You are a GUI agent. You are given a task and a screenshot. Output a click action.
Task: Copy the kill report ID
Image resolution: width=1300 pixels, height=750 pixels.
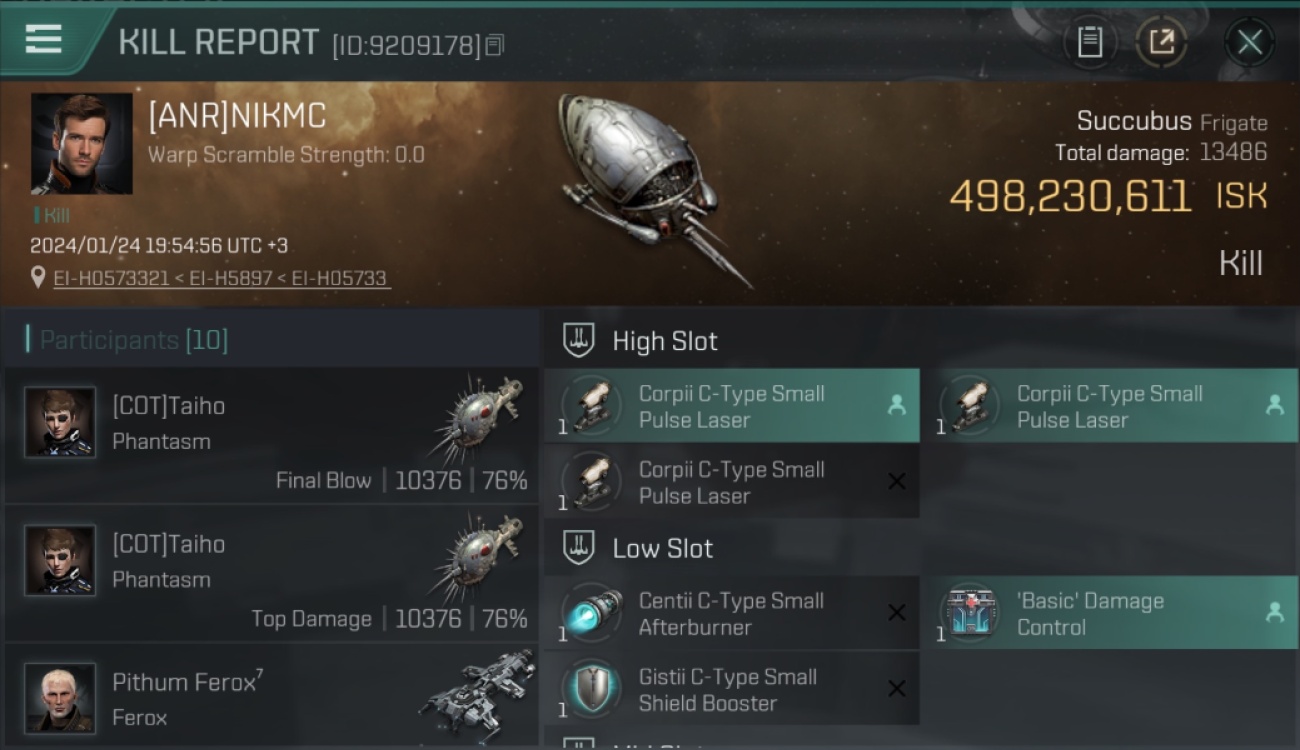(496, 45)
